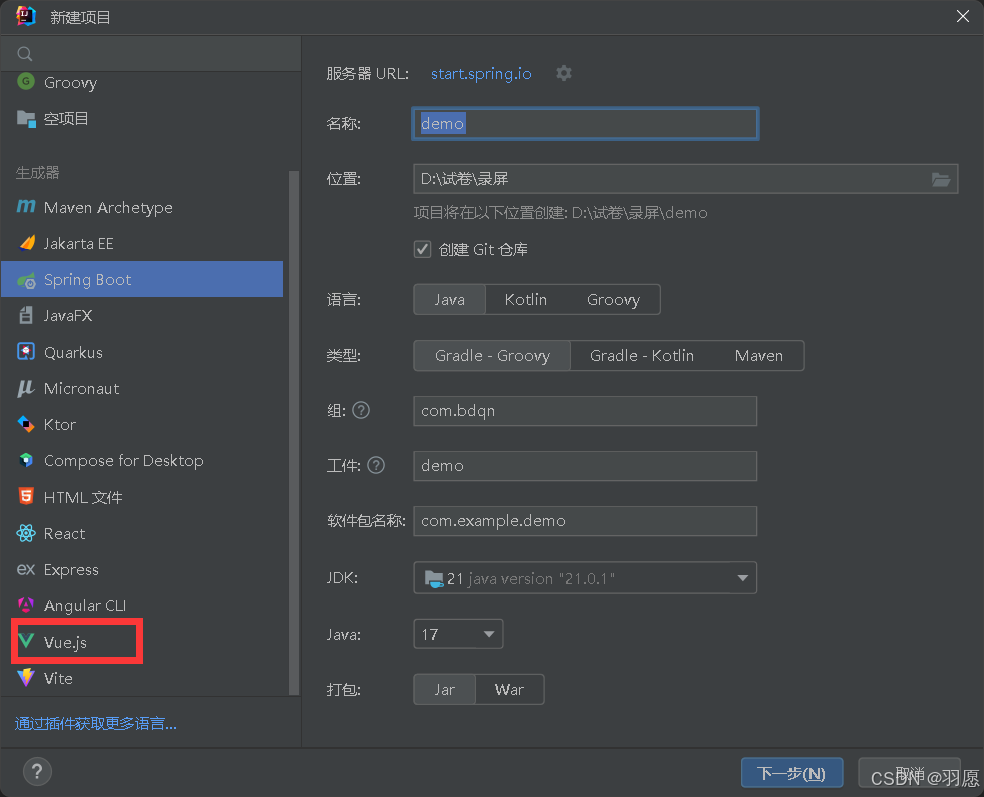This screenshot has width=984, height=797.
Task: Select Maven Archetype generator
Action: click(x=142, y=207)
